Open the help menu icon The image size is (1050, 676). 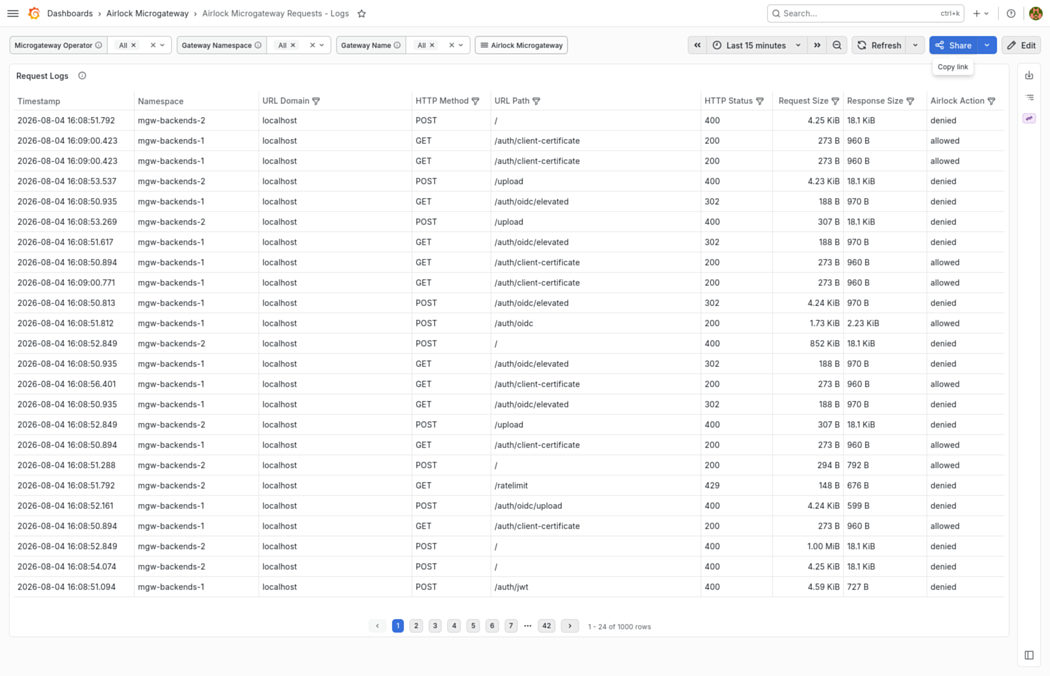point(1011,13)
